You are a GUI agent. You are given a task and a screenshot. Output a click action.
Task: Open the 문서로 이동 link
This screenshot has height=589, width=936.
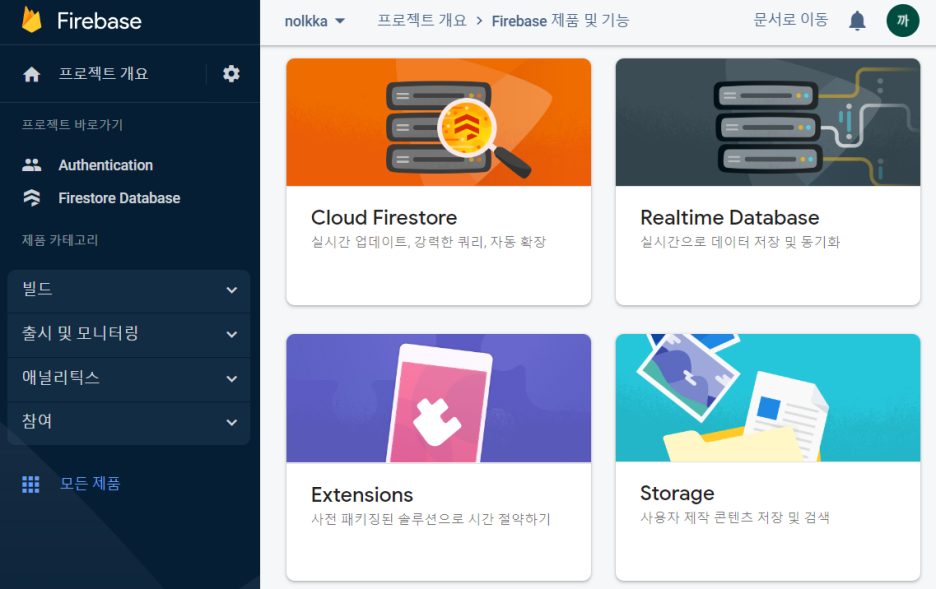point(791,20)
